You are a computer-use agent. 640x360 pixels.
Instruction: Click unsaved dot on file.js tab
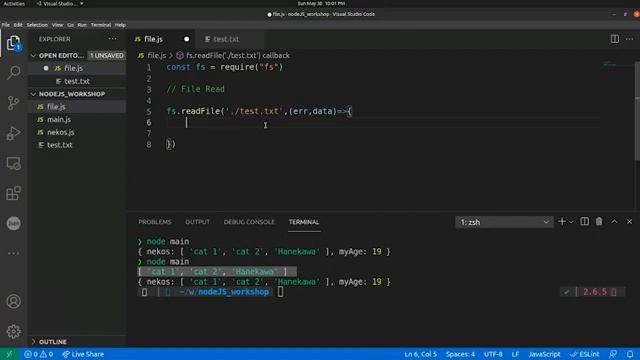coord(187,39)
